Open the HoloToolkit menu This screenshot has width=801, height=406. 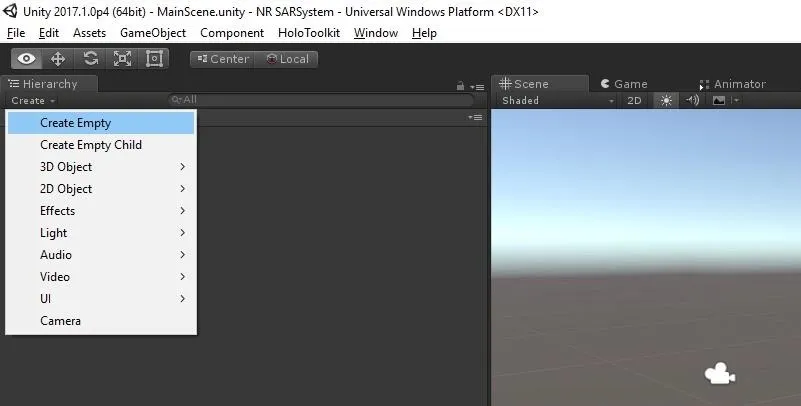tap(309, 33)
